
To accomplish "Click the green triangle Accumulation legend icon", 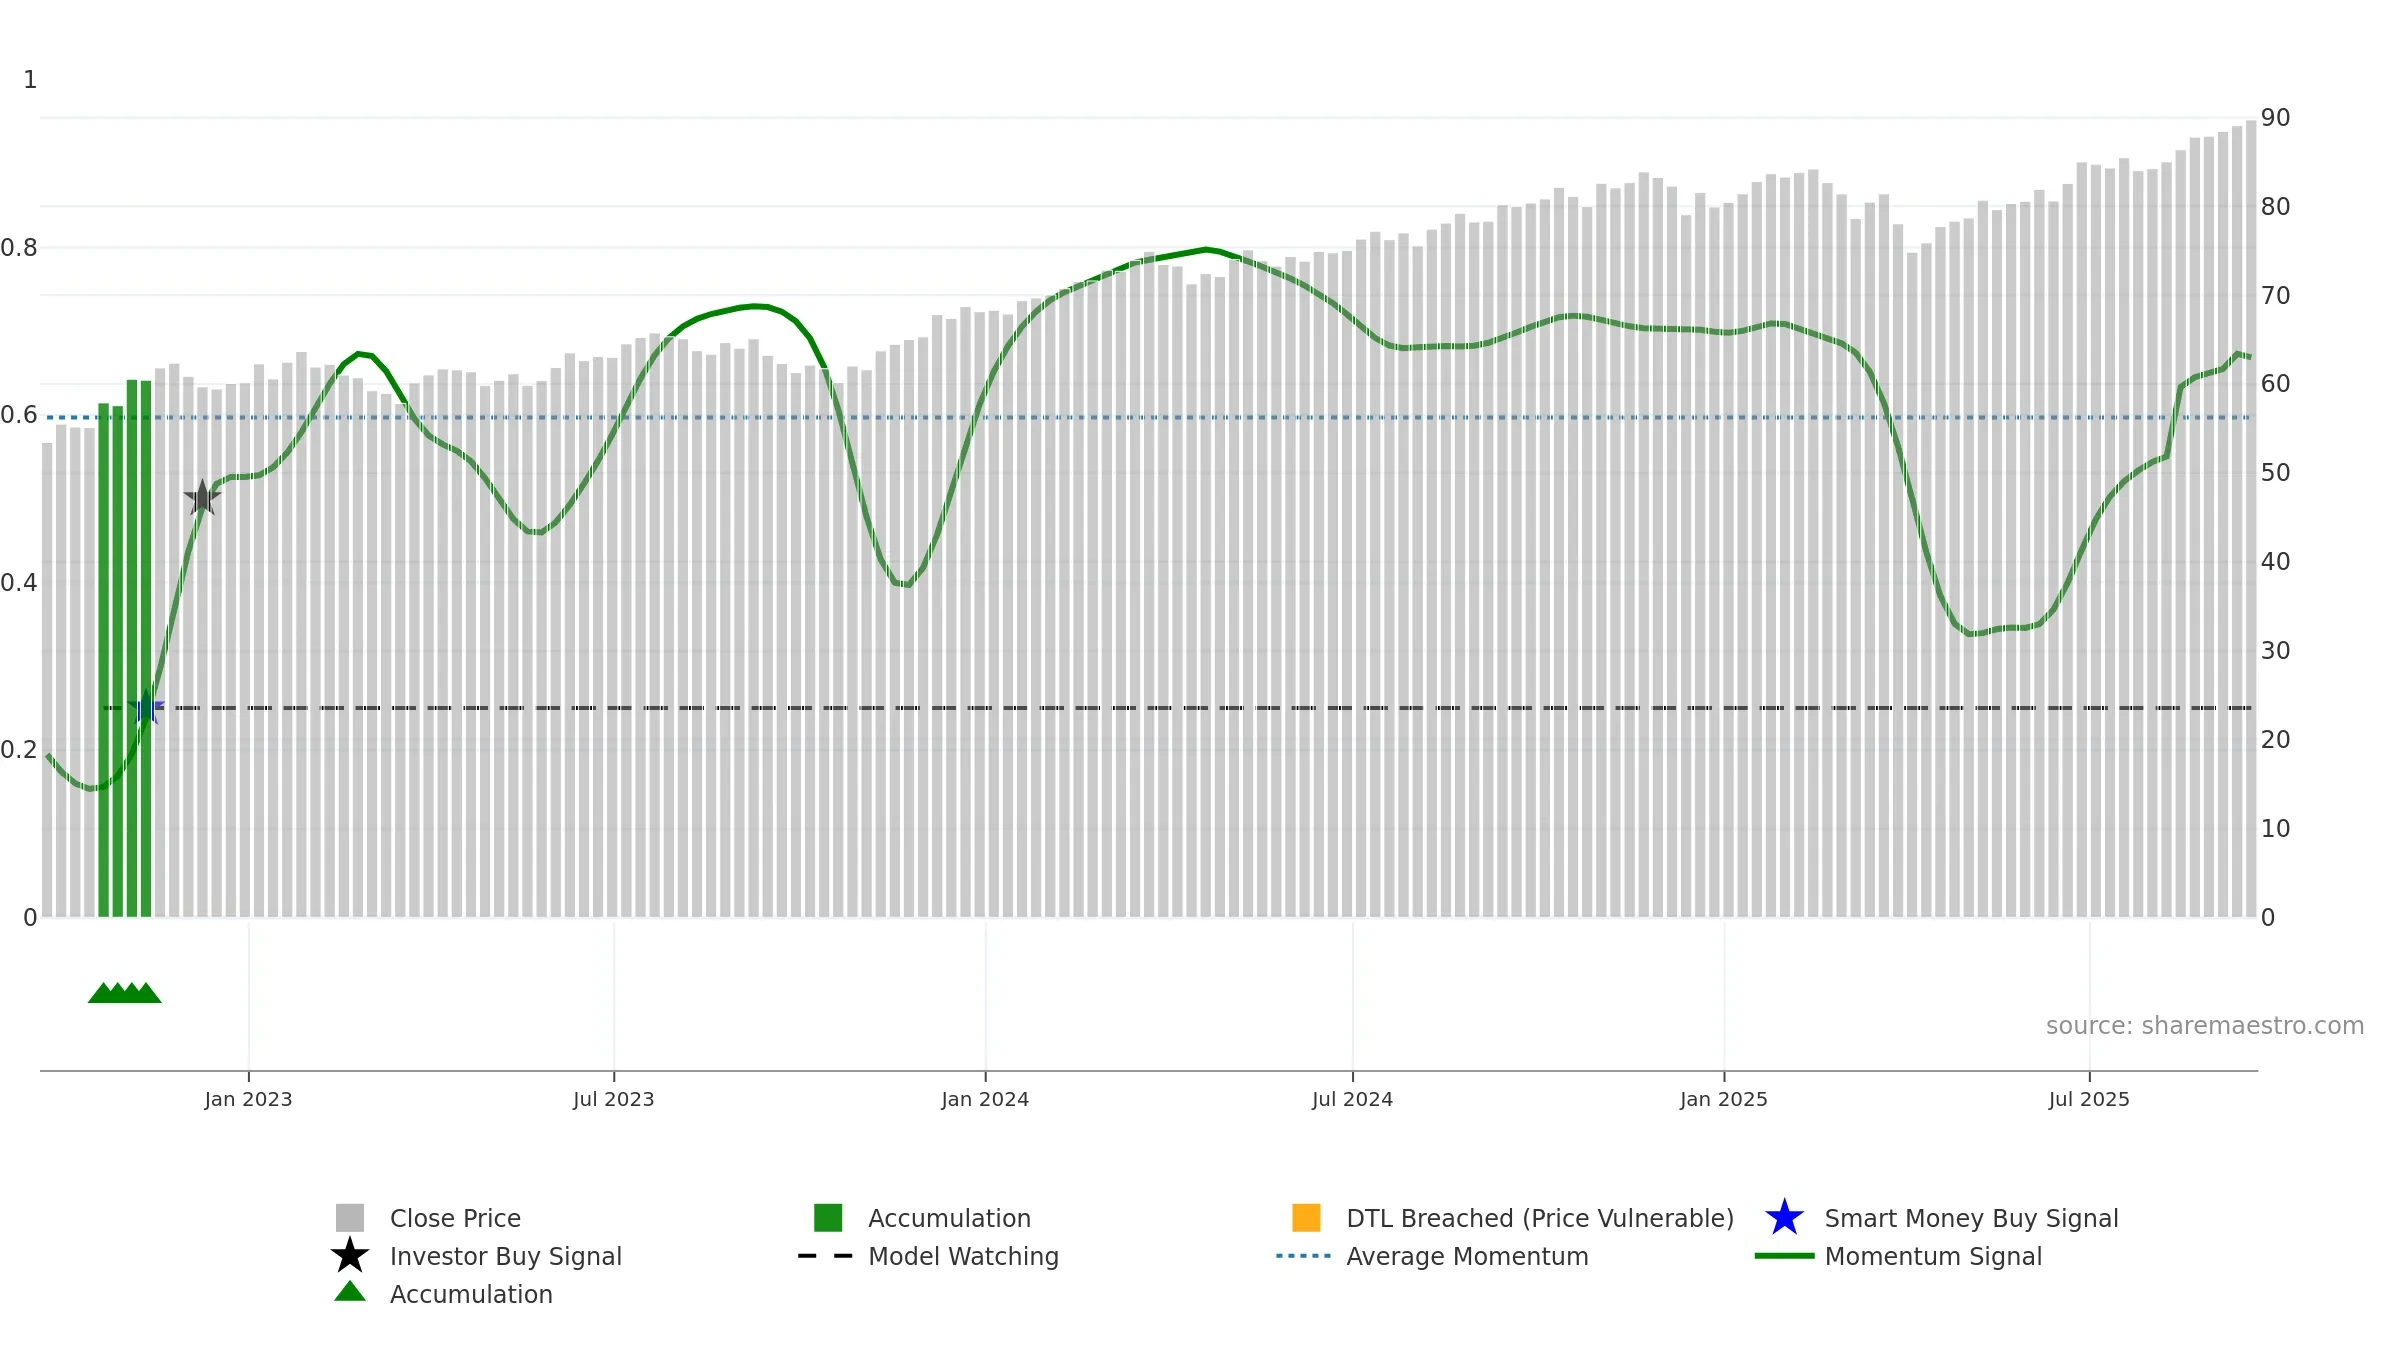I will (x=350, y=1292).
